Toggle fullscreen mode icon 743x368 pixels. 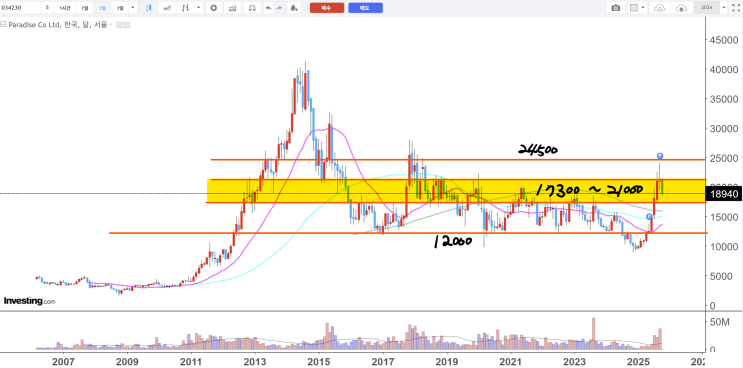(735, 8)
